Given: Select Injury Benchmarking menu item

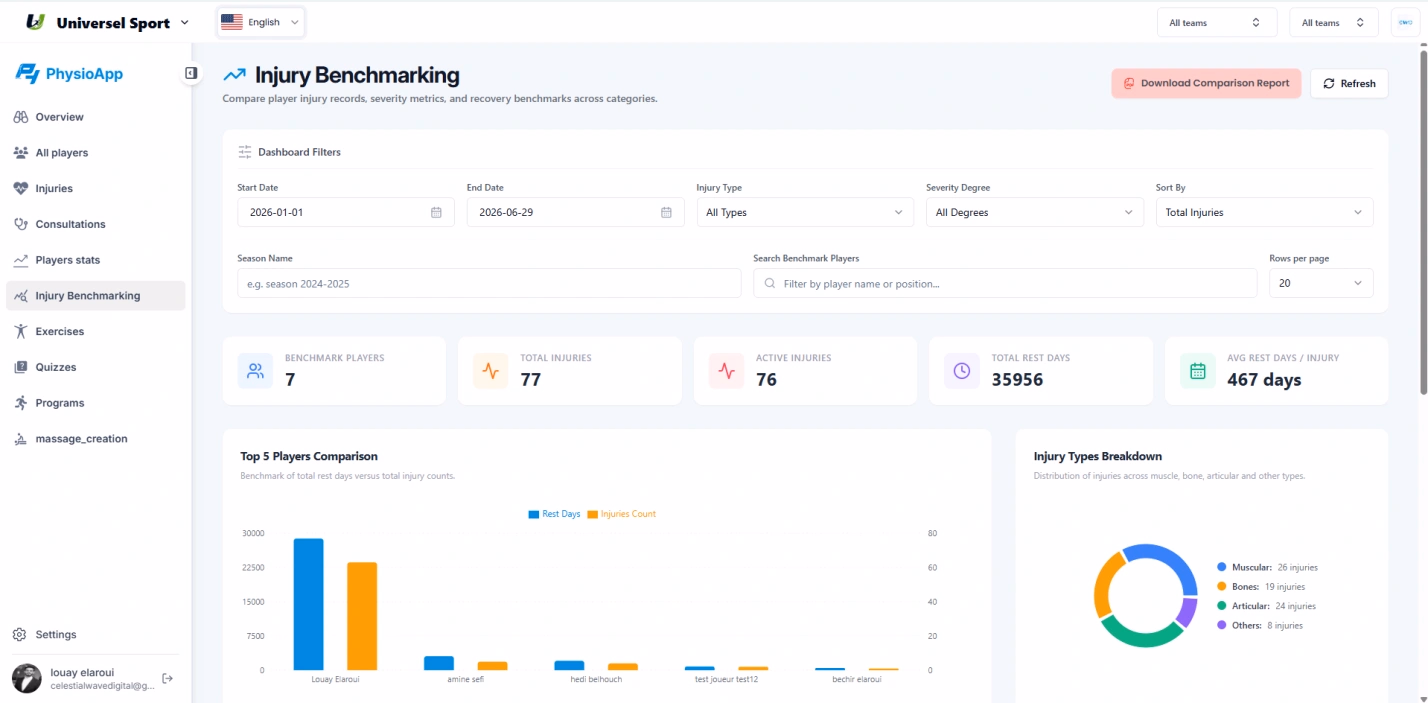Looking at the screenshot, I should (x=96, y=296).
